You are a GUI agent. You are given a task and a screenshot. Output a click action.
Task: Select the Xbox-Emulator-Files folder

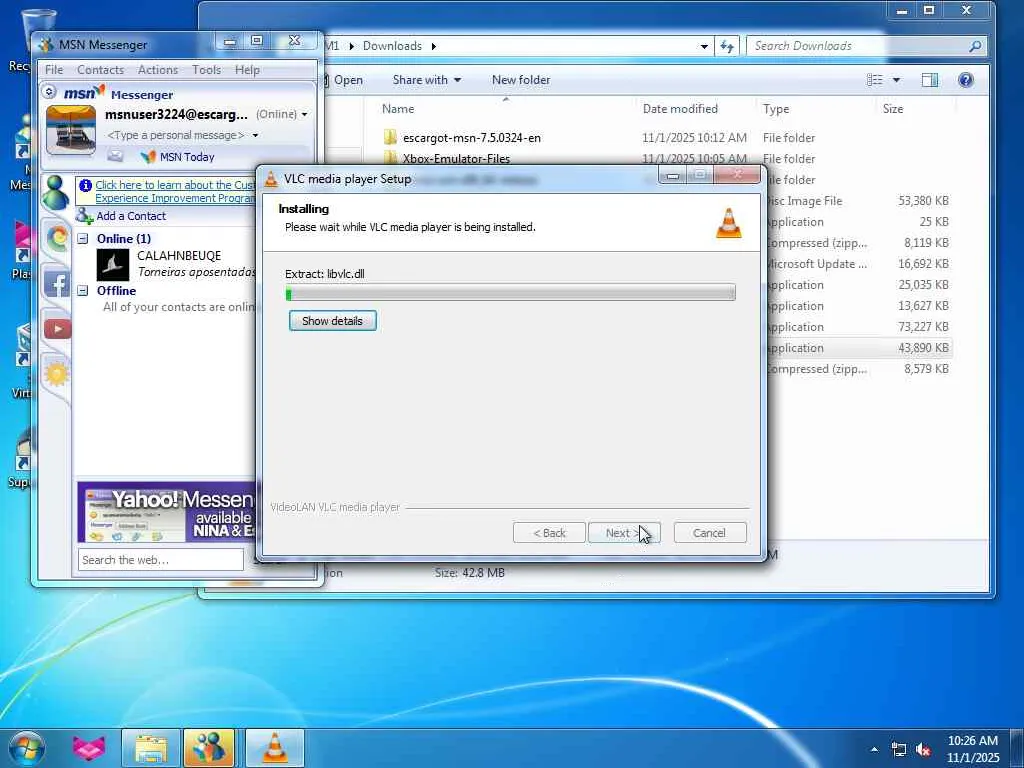(x=456, y=158)
